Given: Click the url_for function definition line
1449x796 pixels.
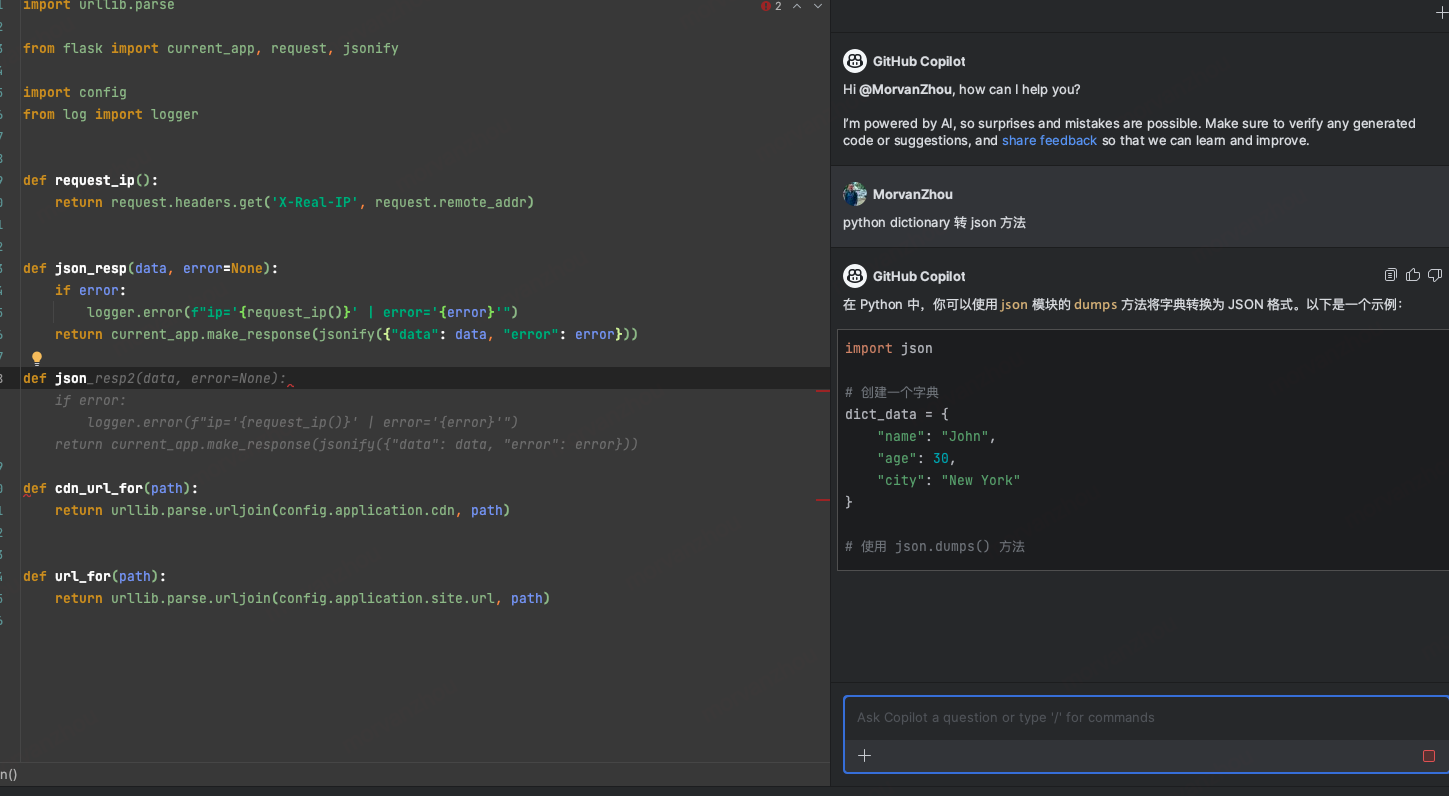Looking at the screenshot, I should pyautogui.click(x=94, y=576).
